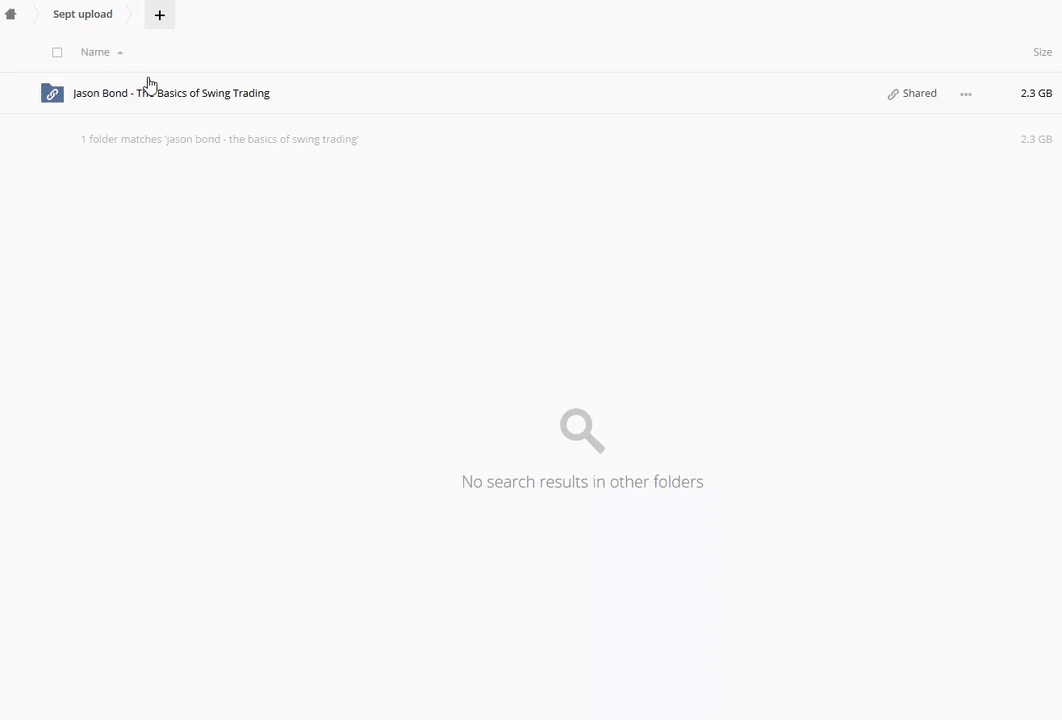Sort the list by the Size column

[1042, 52]
